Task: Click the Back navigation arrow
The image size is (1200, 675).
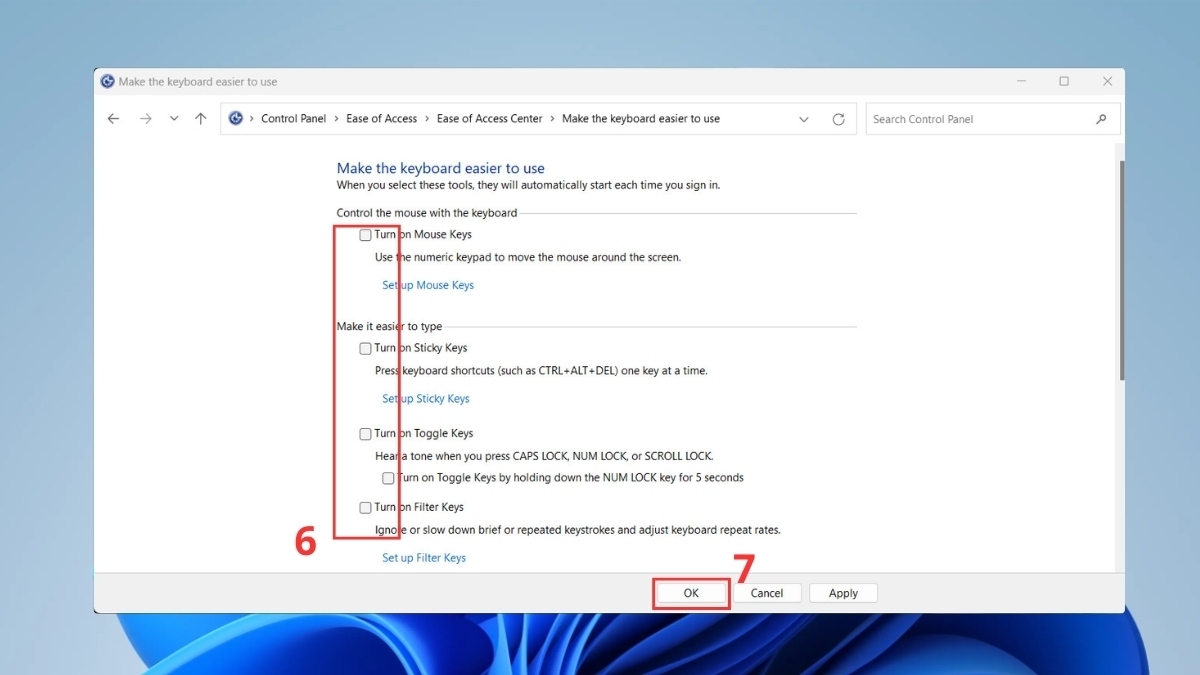Action: (x=113, y=119)
